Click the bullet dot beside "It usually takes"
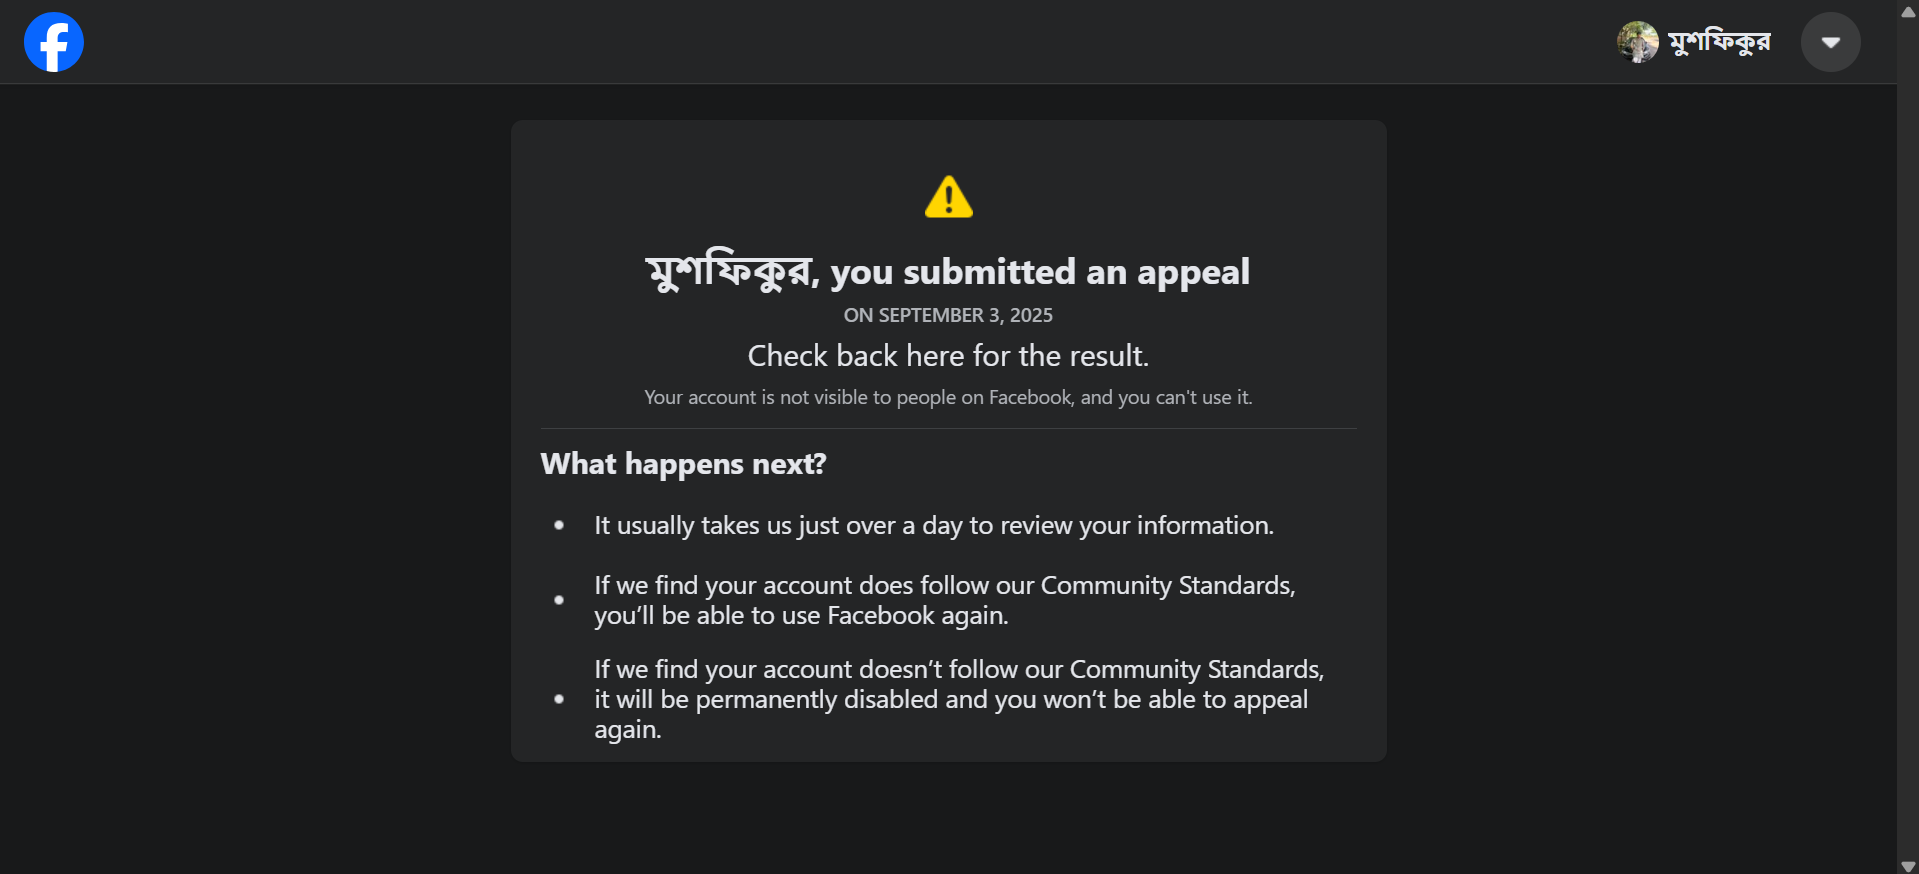Screen dimensions: 1919x874 pyautogui.click(x=559, y=526)
